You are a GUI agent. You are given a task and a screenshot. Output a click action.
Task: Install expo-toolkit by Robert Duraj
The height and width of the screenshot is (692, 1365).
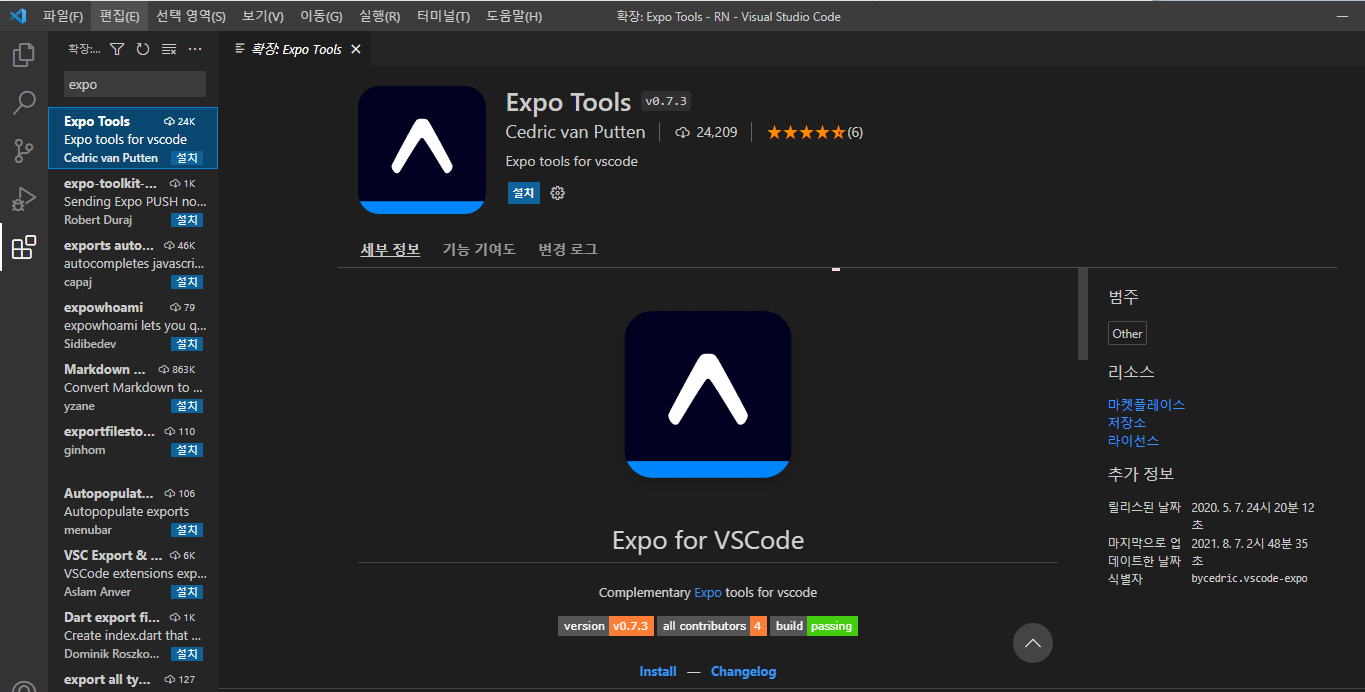pyautogui.click(x=188, y=220)
